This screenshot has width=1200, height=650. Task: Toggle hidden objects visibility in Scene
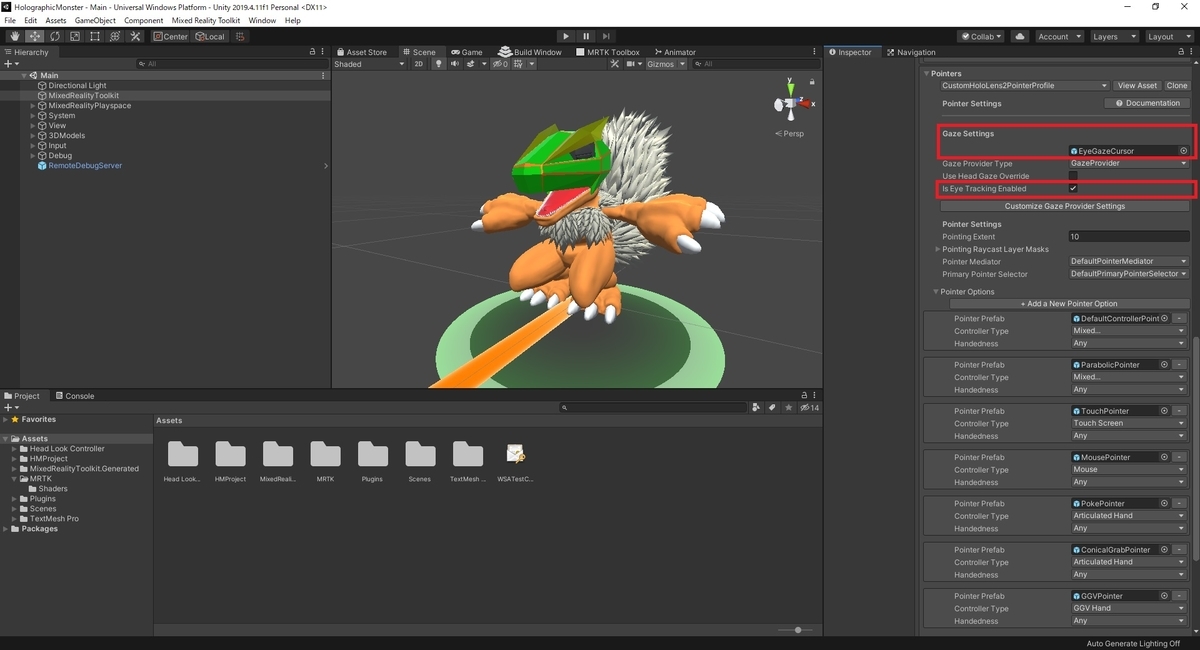coord(500,64)
